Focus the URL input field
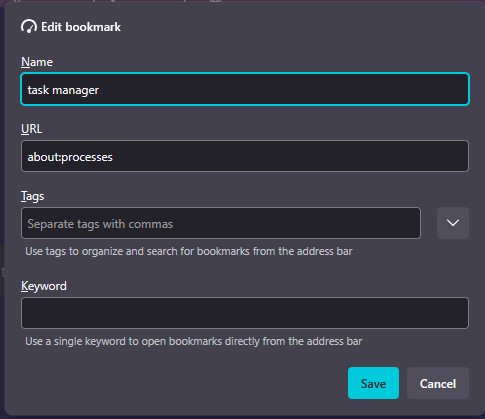Screen dimensions: 485x419 [x=245, y=156]
